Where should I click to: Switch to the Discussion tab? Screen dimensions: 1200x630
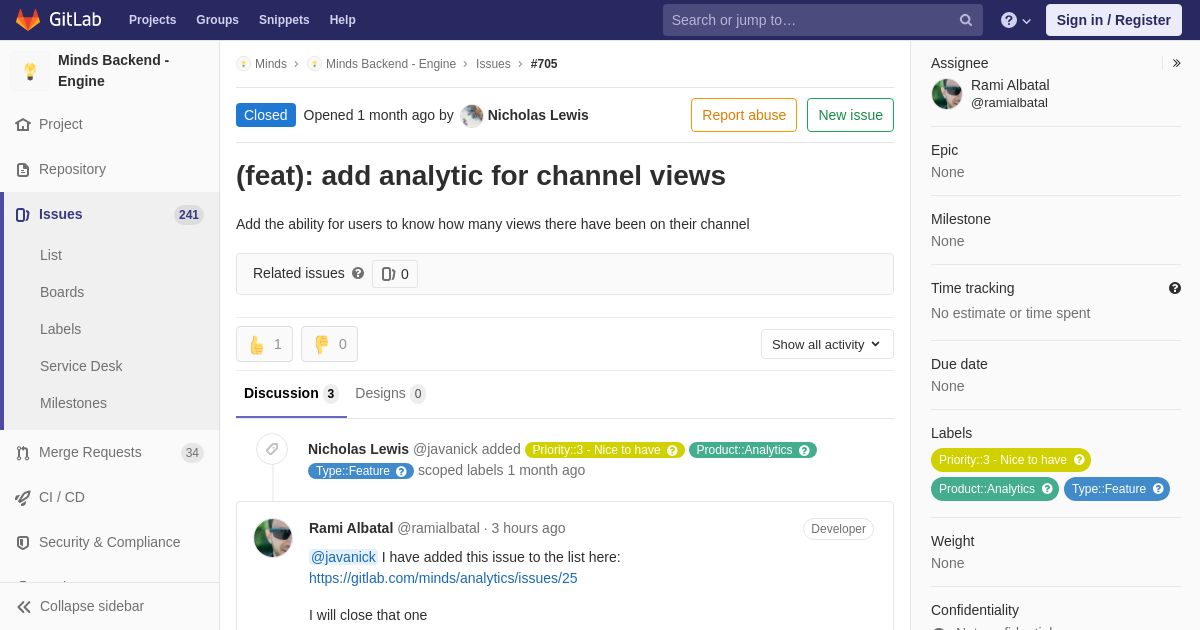(291, 393)
